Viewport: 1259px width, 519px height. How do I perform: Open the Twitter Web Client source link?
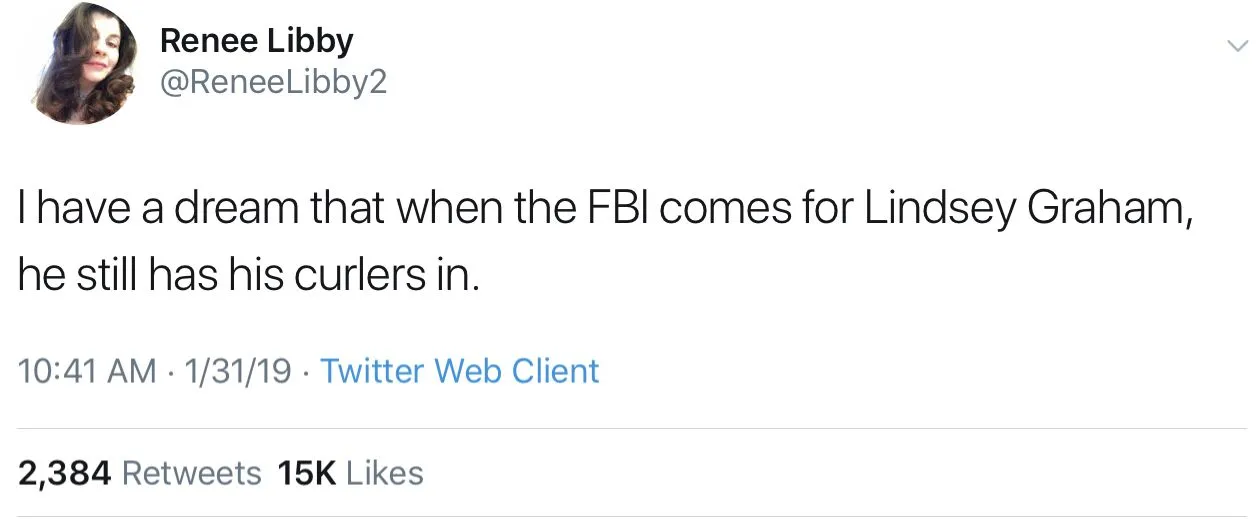tap(459, 371)
